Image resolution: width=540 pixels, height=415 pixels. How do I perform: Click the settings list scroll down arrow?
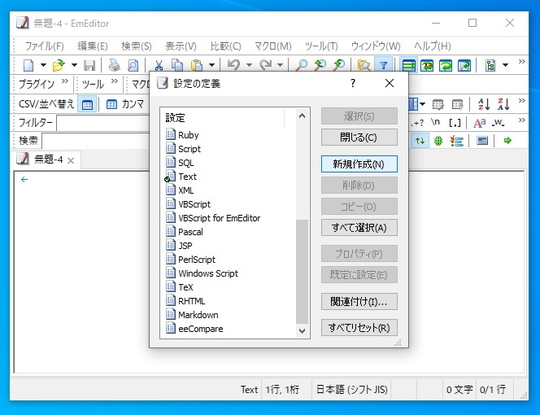[302, 331]
